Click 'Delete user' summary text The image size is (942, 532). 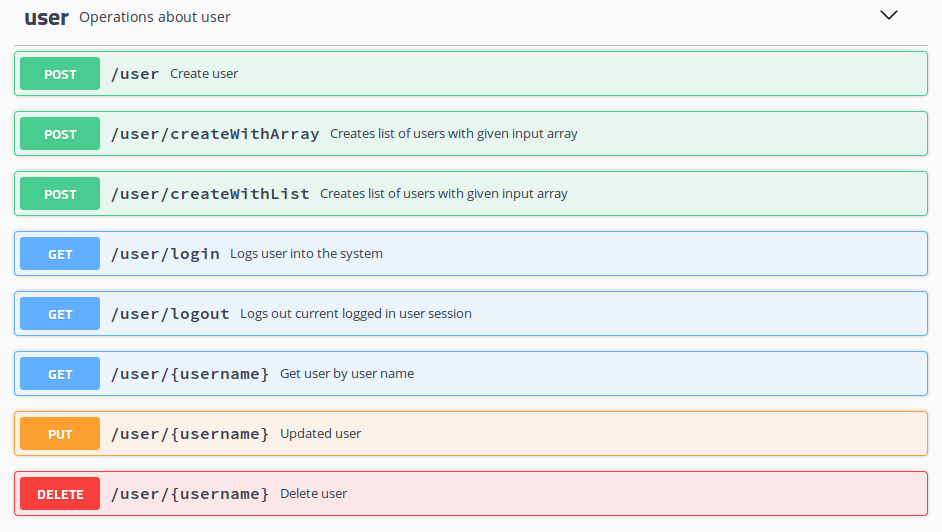point(313,494)
